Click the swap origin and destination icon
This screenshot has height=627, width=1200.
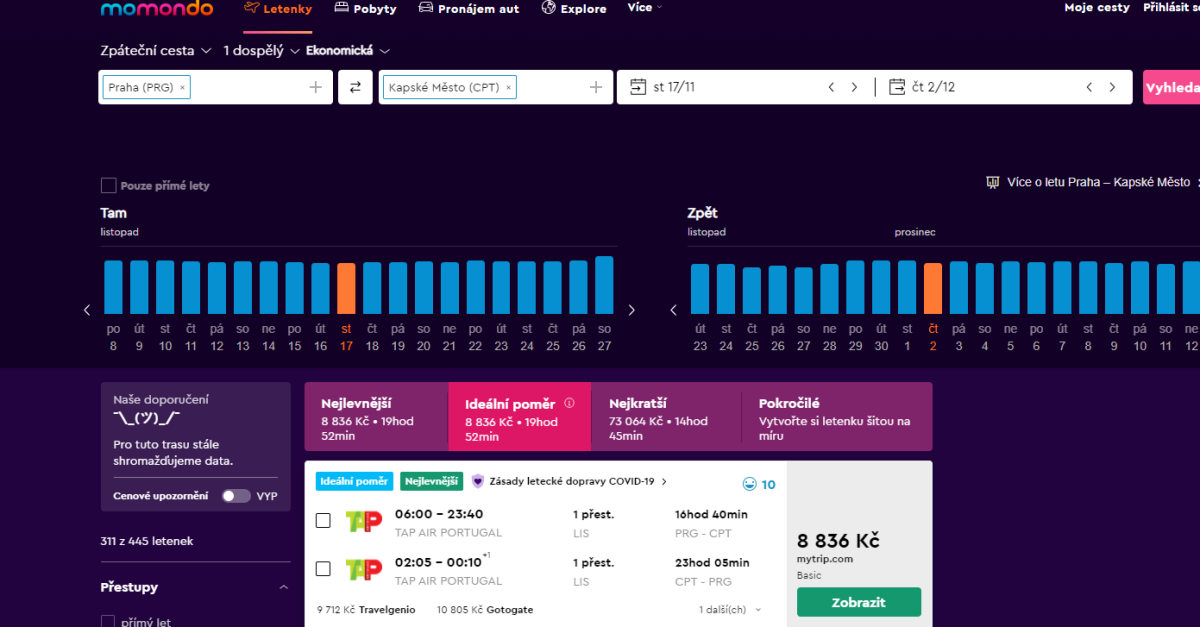tap(355, 87)
